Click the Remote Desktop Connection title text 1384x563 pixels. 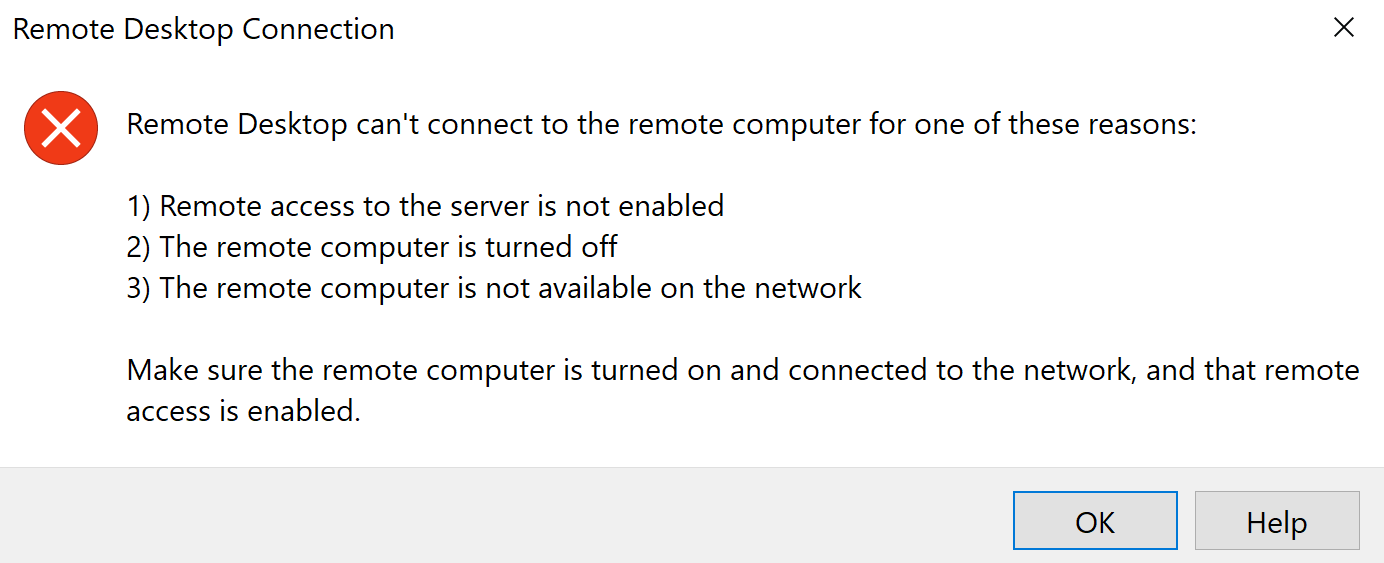pyautogui.click(x=203, y=29)
